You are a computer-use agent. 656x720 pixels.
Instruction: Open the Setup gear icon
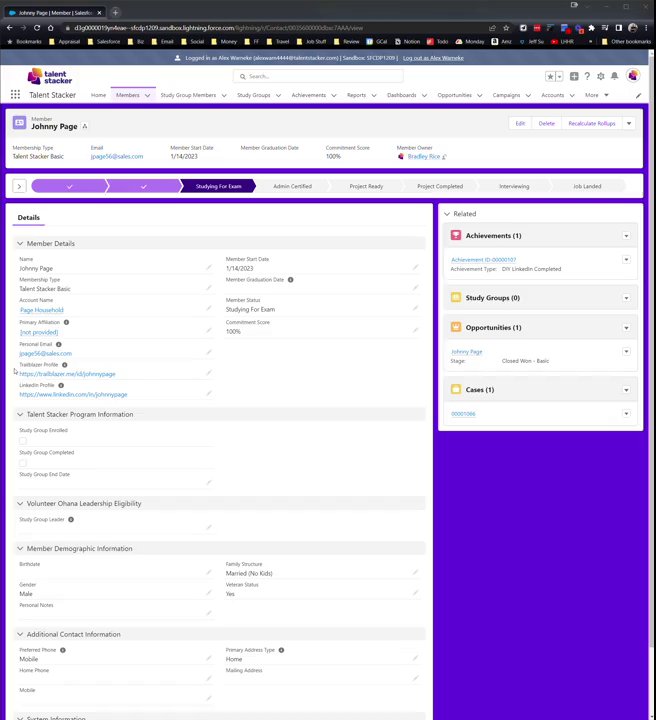(600, 76)
